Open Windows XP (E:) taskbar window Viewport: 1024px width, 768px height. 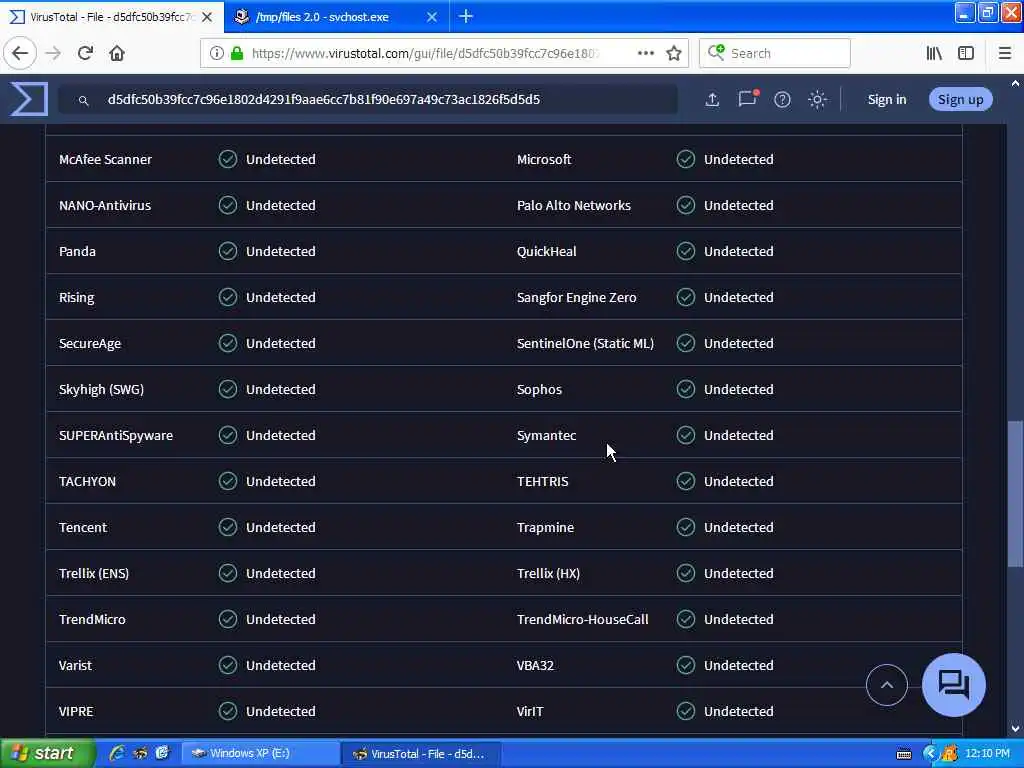(x=260, y=754)
